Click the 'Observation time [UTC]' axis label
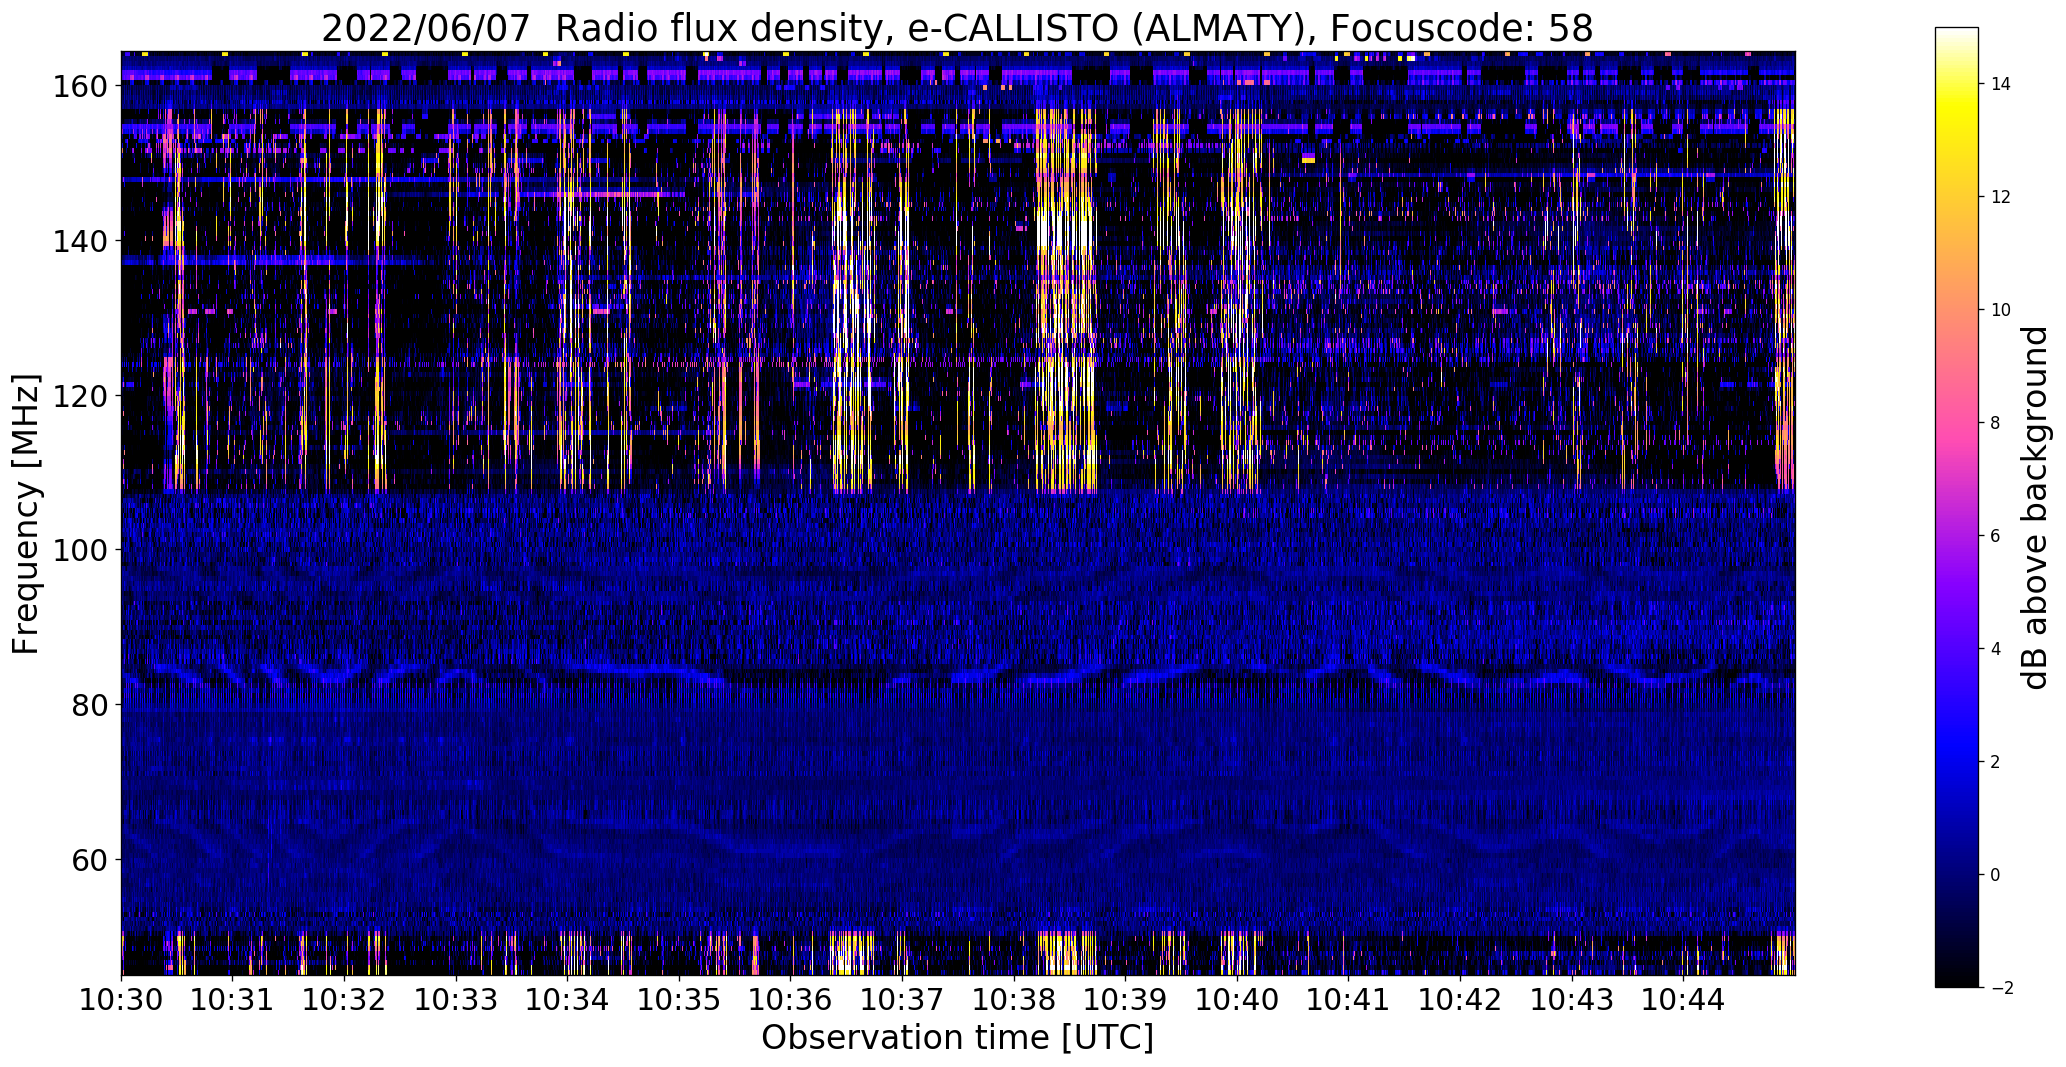Screen dimensions: 2066x1067 [957, 1038]
